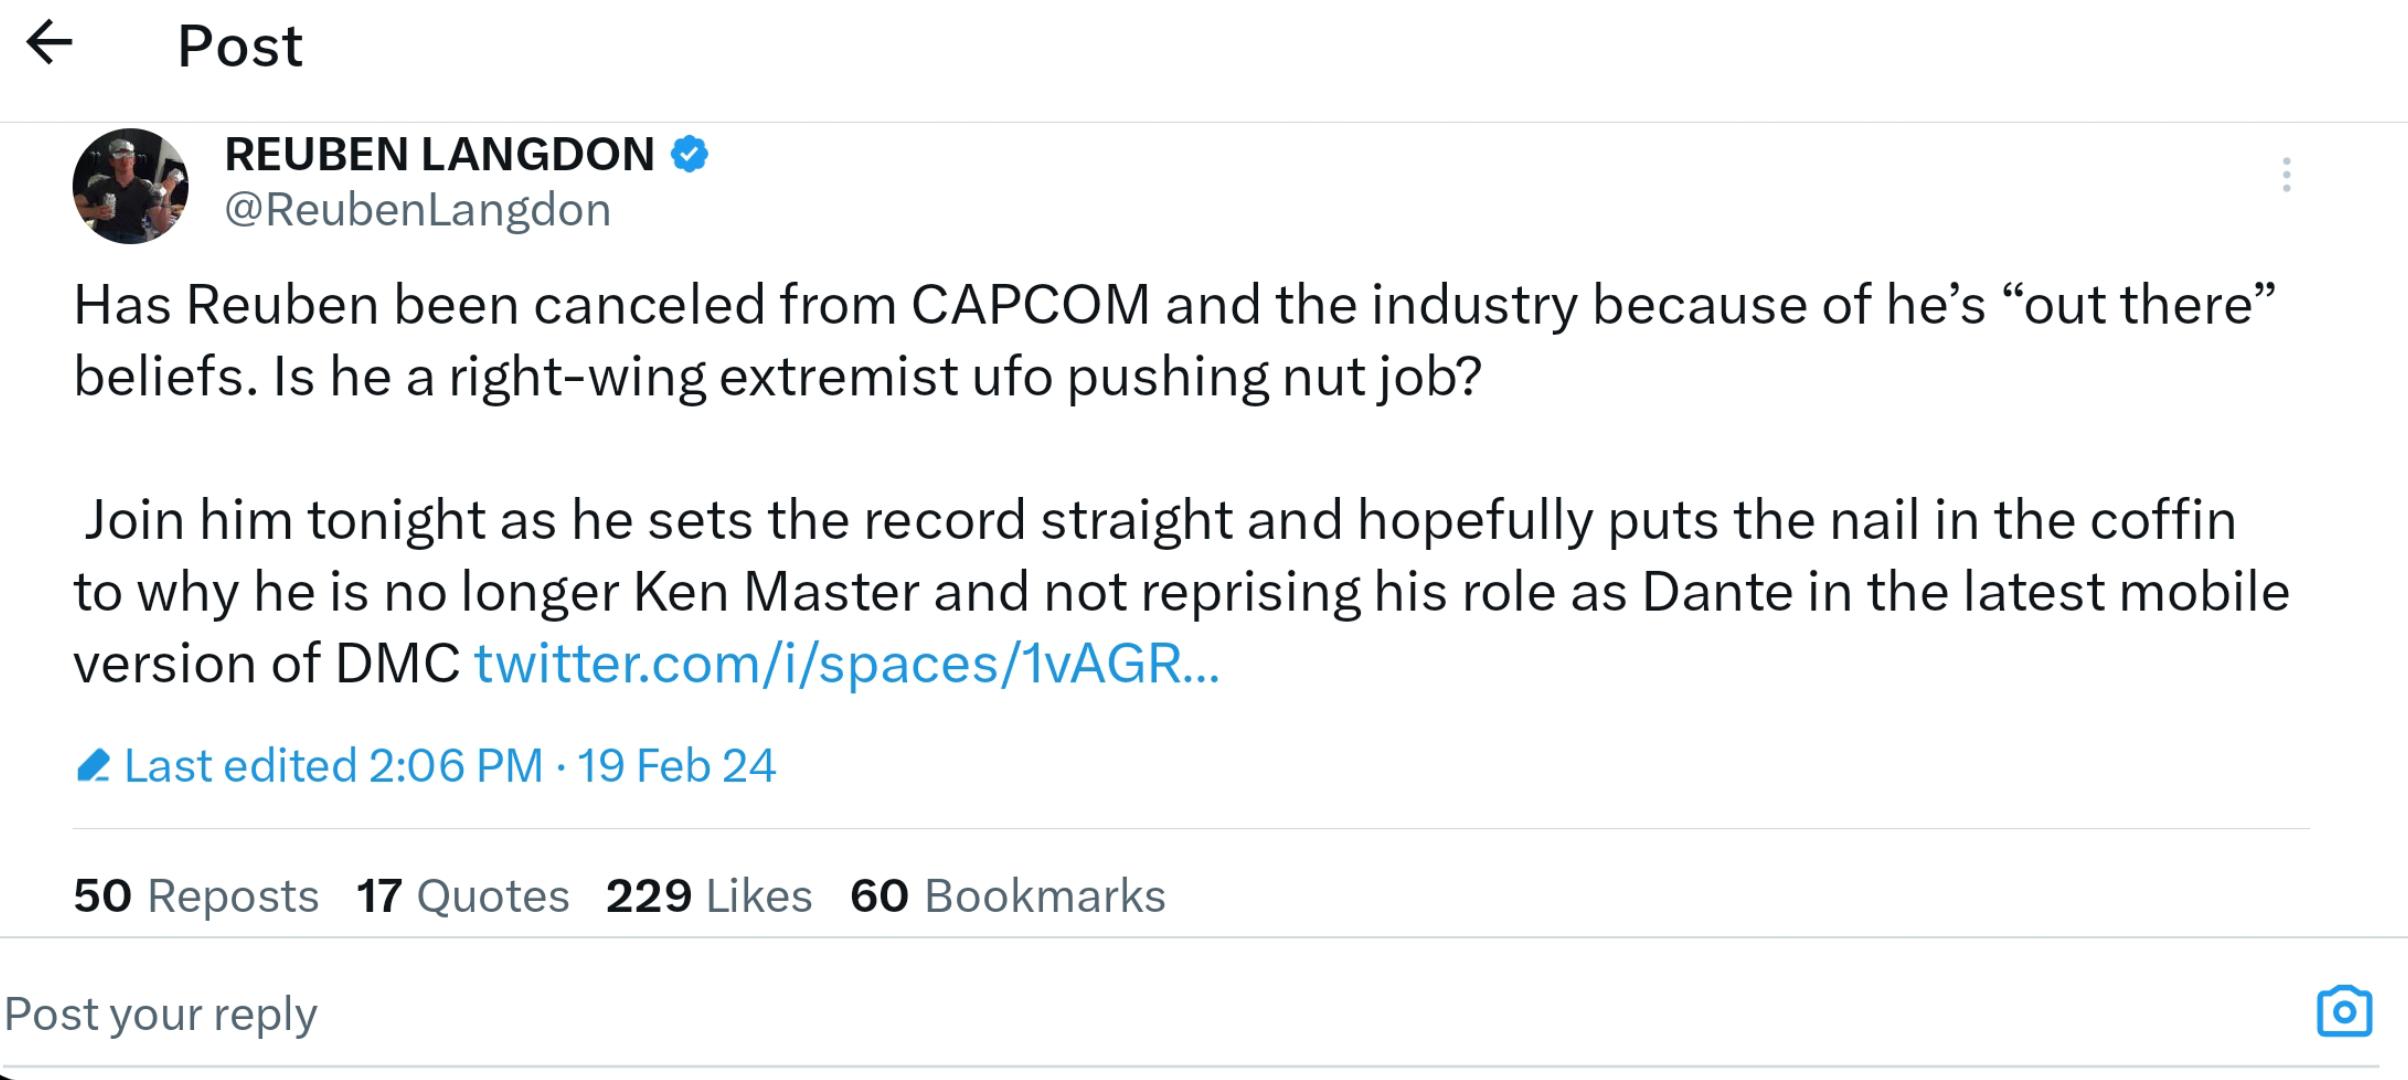Click the Post header title

click(240, 46)
